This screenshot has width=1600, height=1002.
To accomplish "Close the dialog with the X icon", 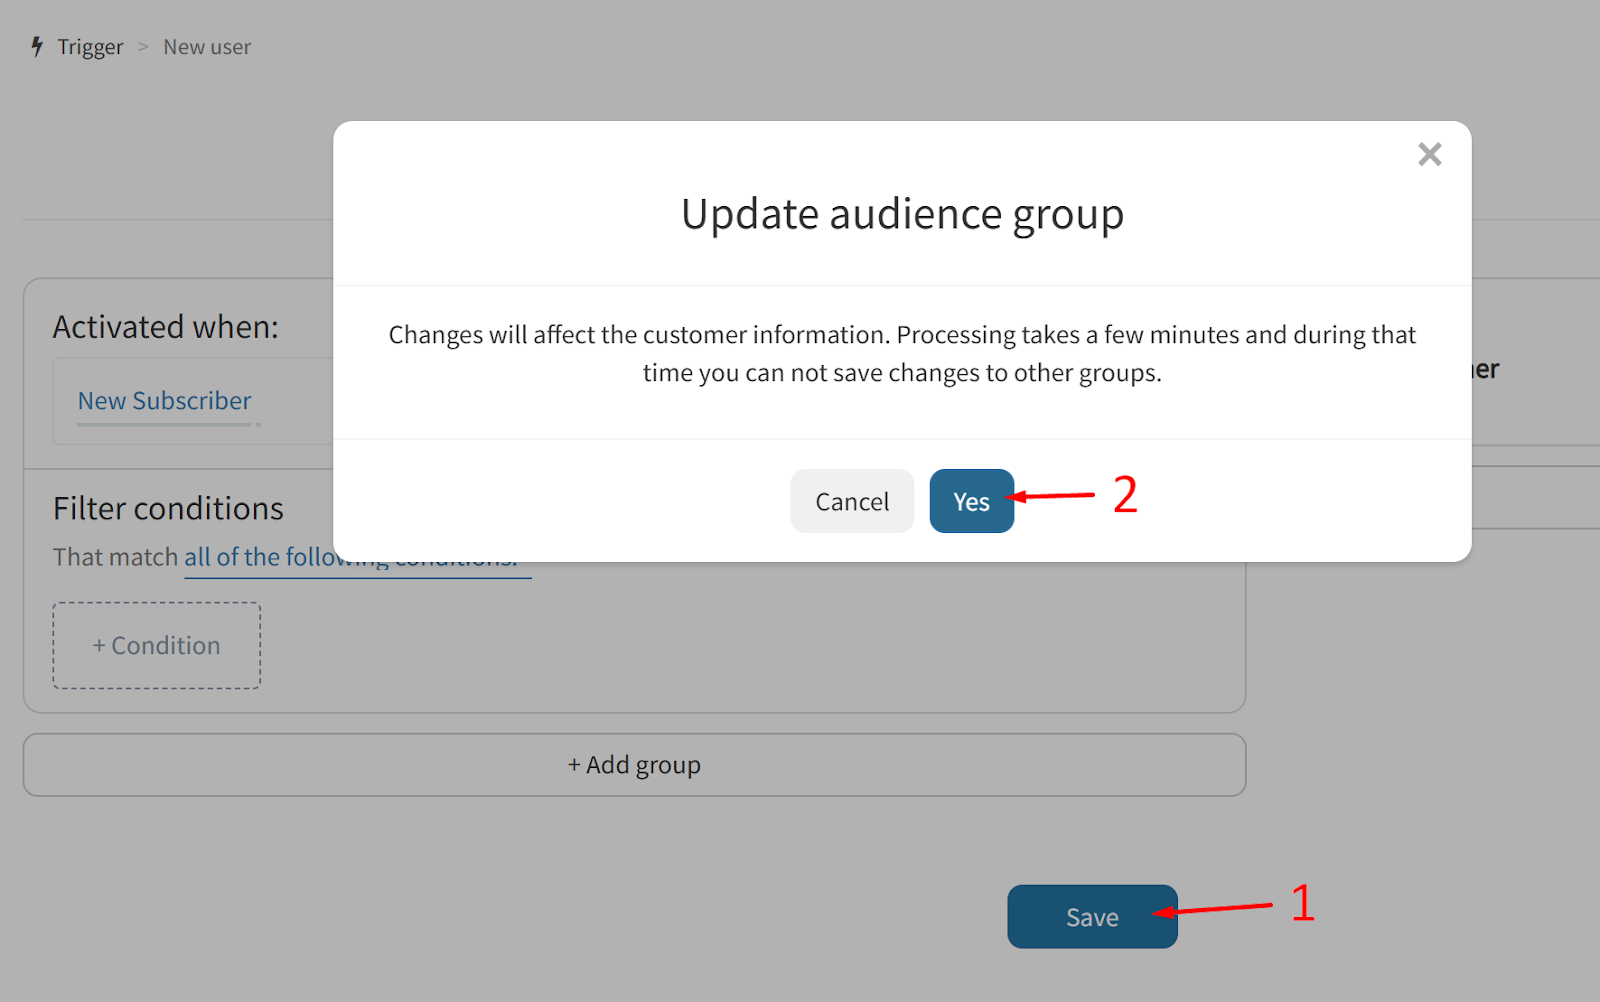I will (1430, 154).
